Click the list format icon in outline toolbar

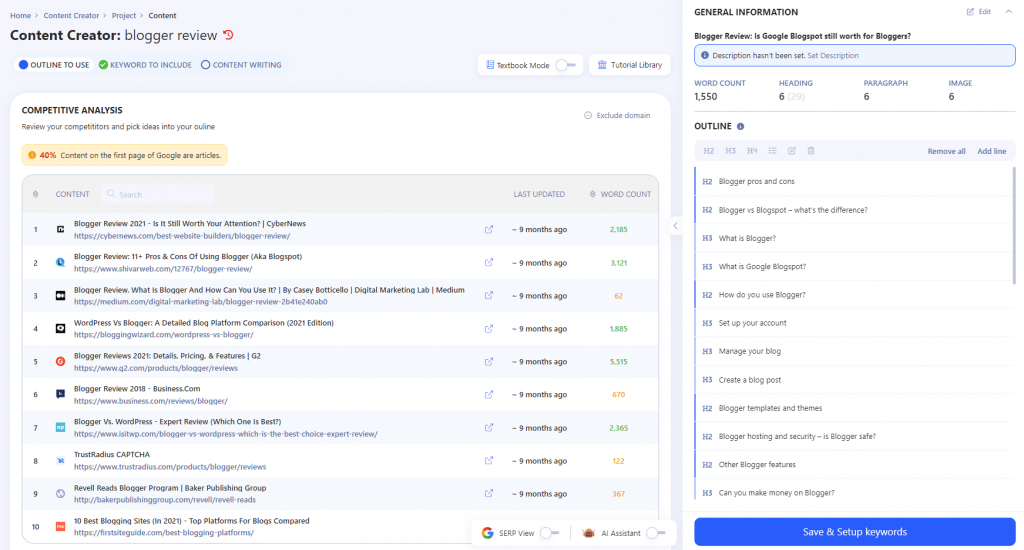[x=773, y=151]
